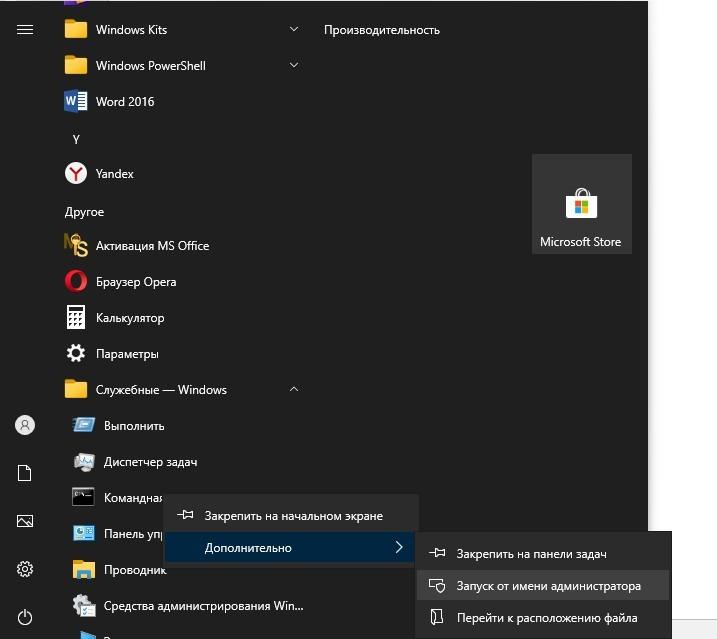Open Documents icon in the left sidebar
The height and width of the screenshot is (639, 717).
point(25,473)
